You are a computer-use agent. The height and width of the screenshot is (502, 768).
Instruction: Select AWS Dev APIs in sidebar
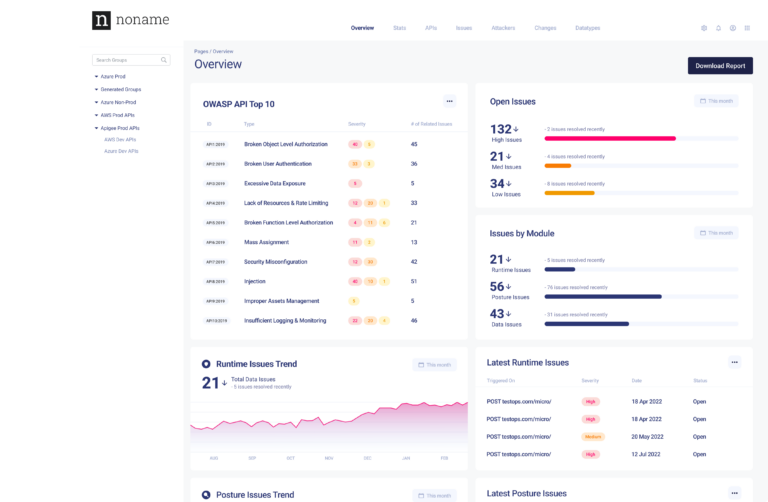(x=121, y=140)
